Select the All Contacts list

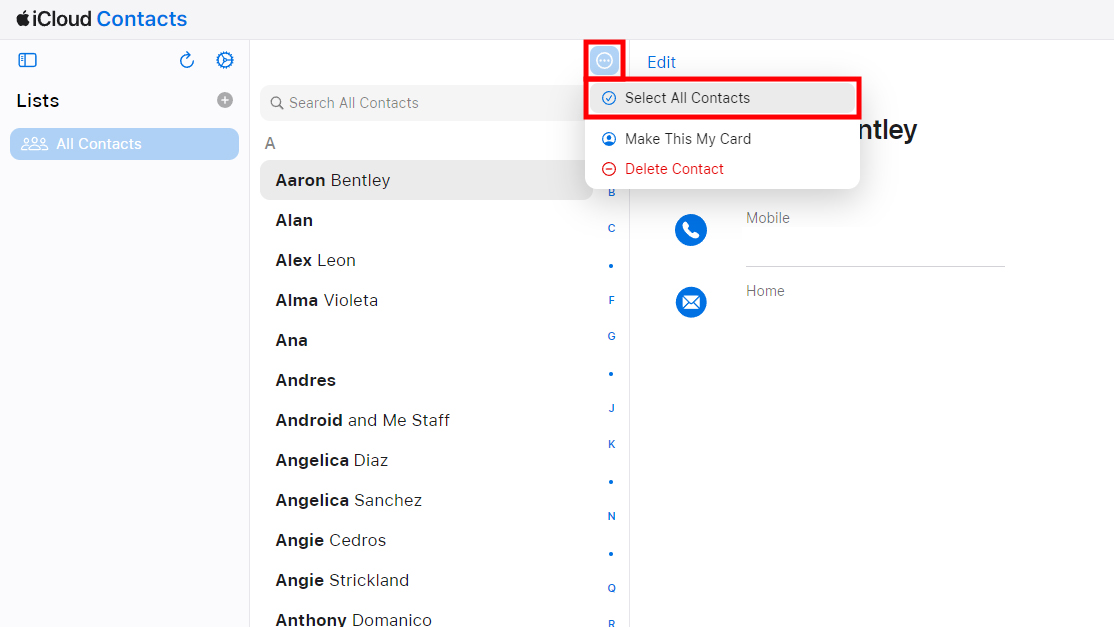click(124, 144)
